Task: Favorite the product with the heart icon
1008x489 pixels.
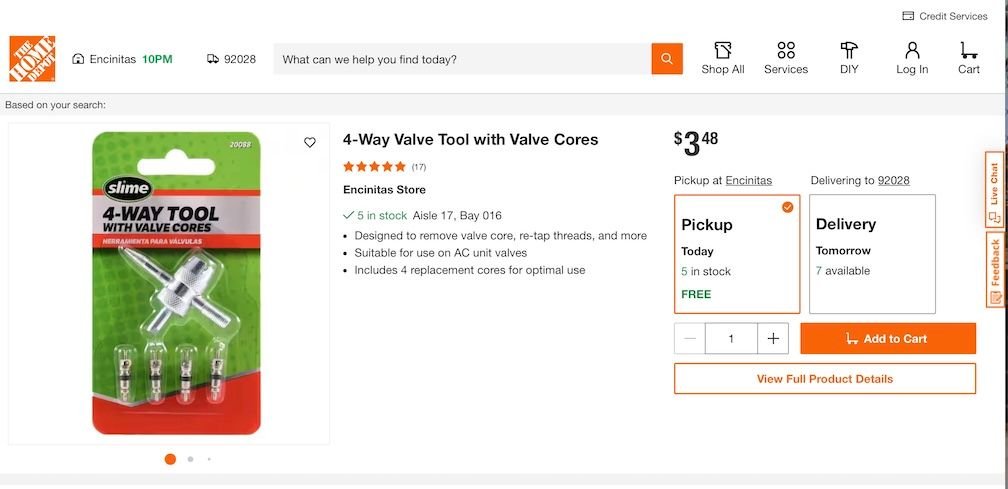Action: click(310, 143)
